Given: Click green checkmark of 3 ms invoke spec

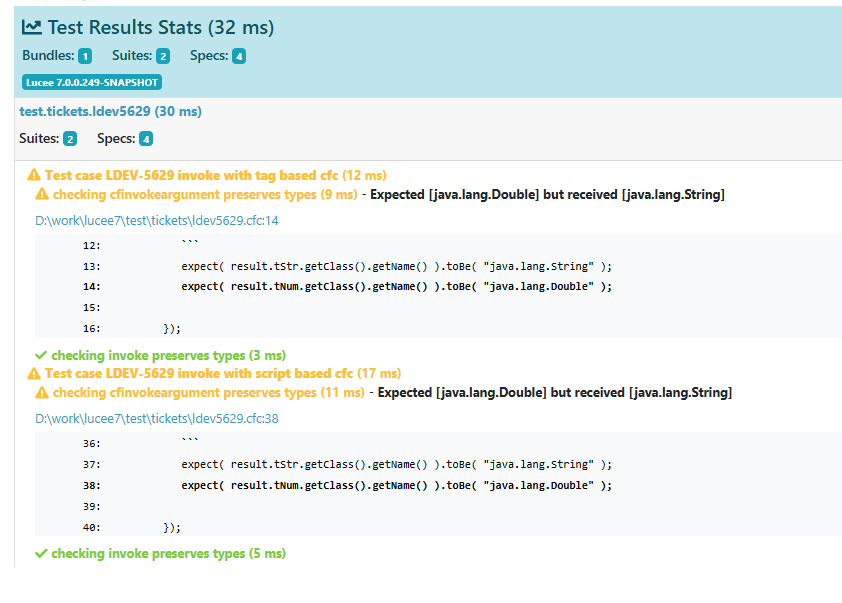Looking at the screenshot, I should click(41, 355).
